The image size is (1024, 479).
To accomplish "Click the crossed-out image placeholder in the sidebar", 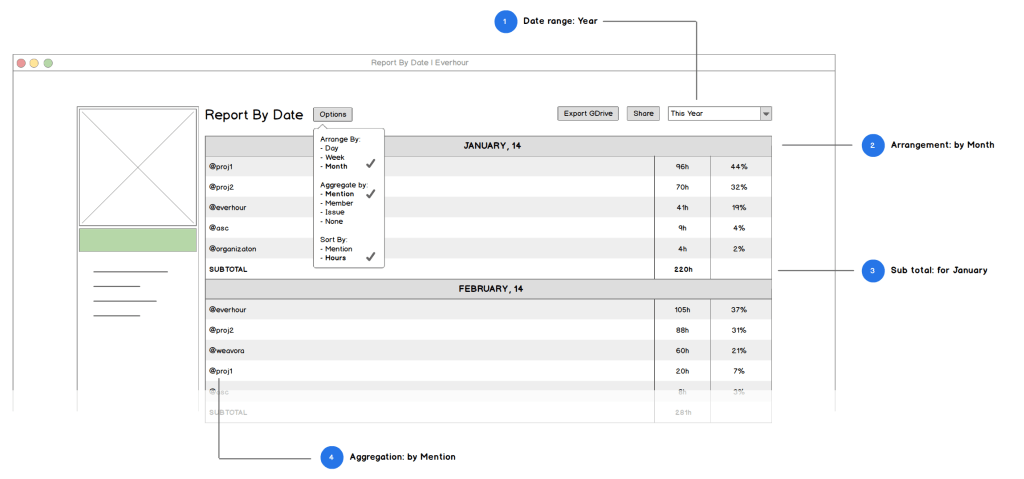I will (x=138, y=167).
